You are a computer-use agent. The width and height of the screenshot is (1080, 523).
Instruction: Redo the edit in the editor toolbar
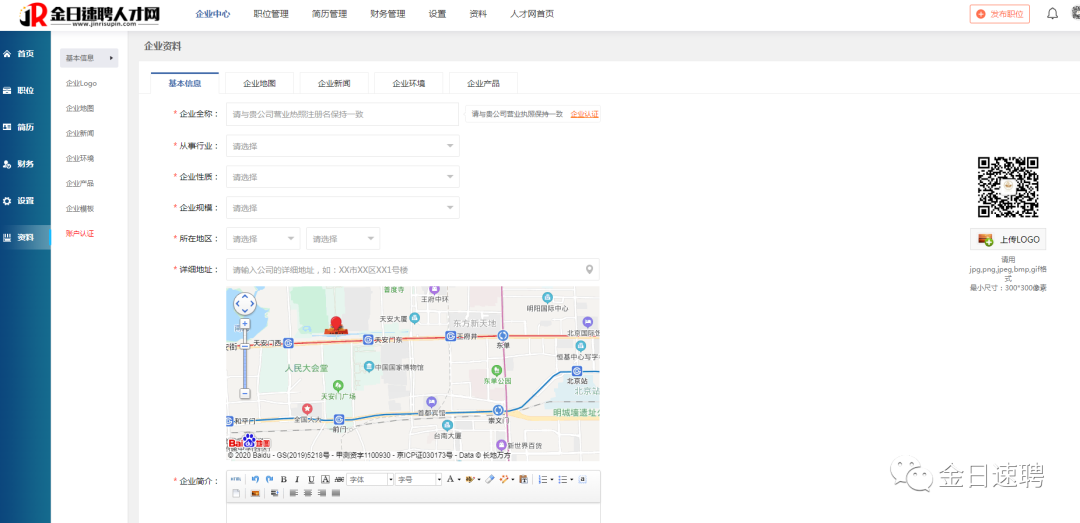point(269,479)
